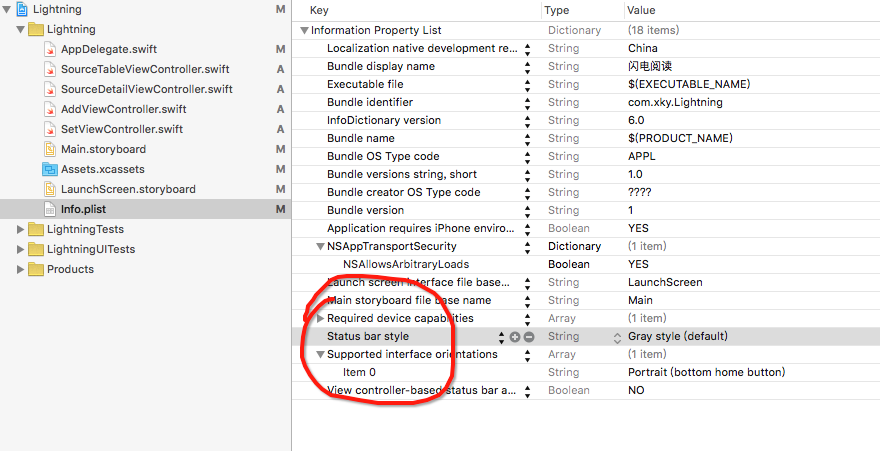Click the Key column header
Screen dimensions: 880x451
[319, 10]
